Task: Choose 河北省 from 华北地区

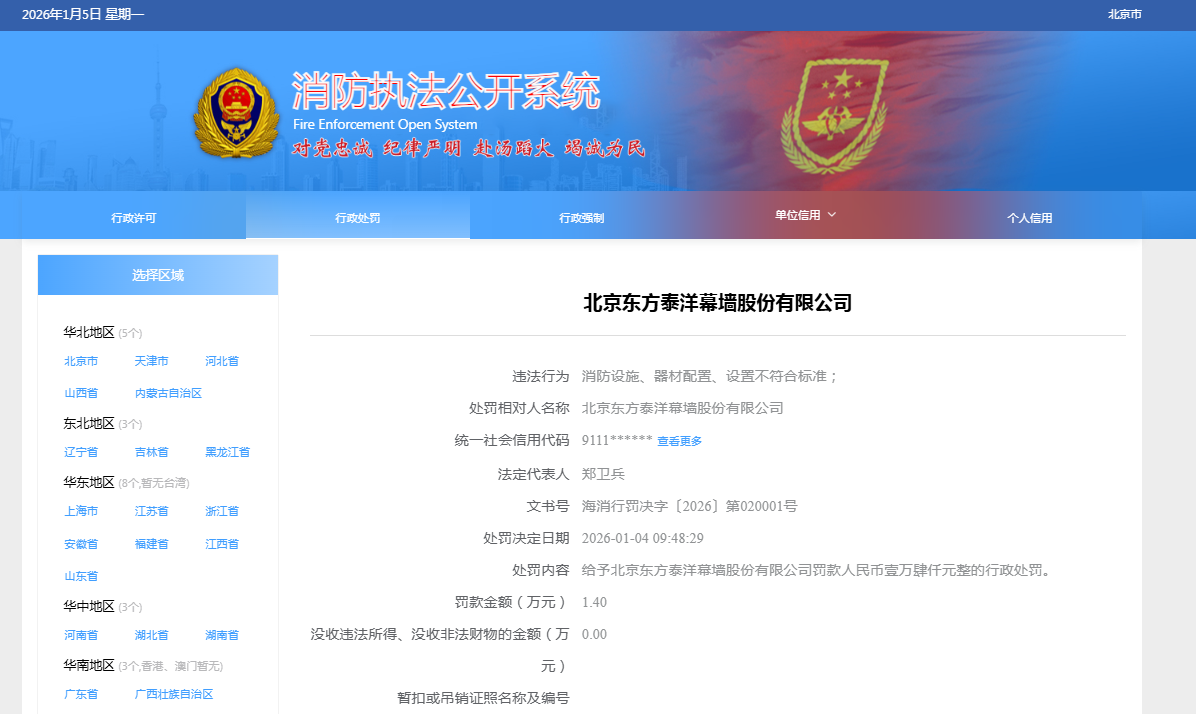Action: click(222, 361)
